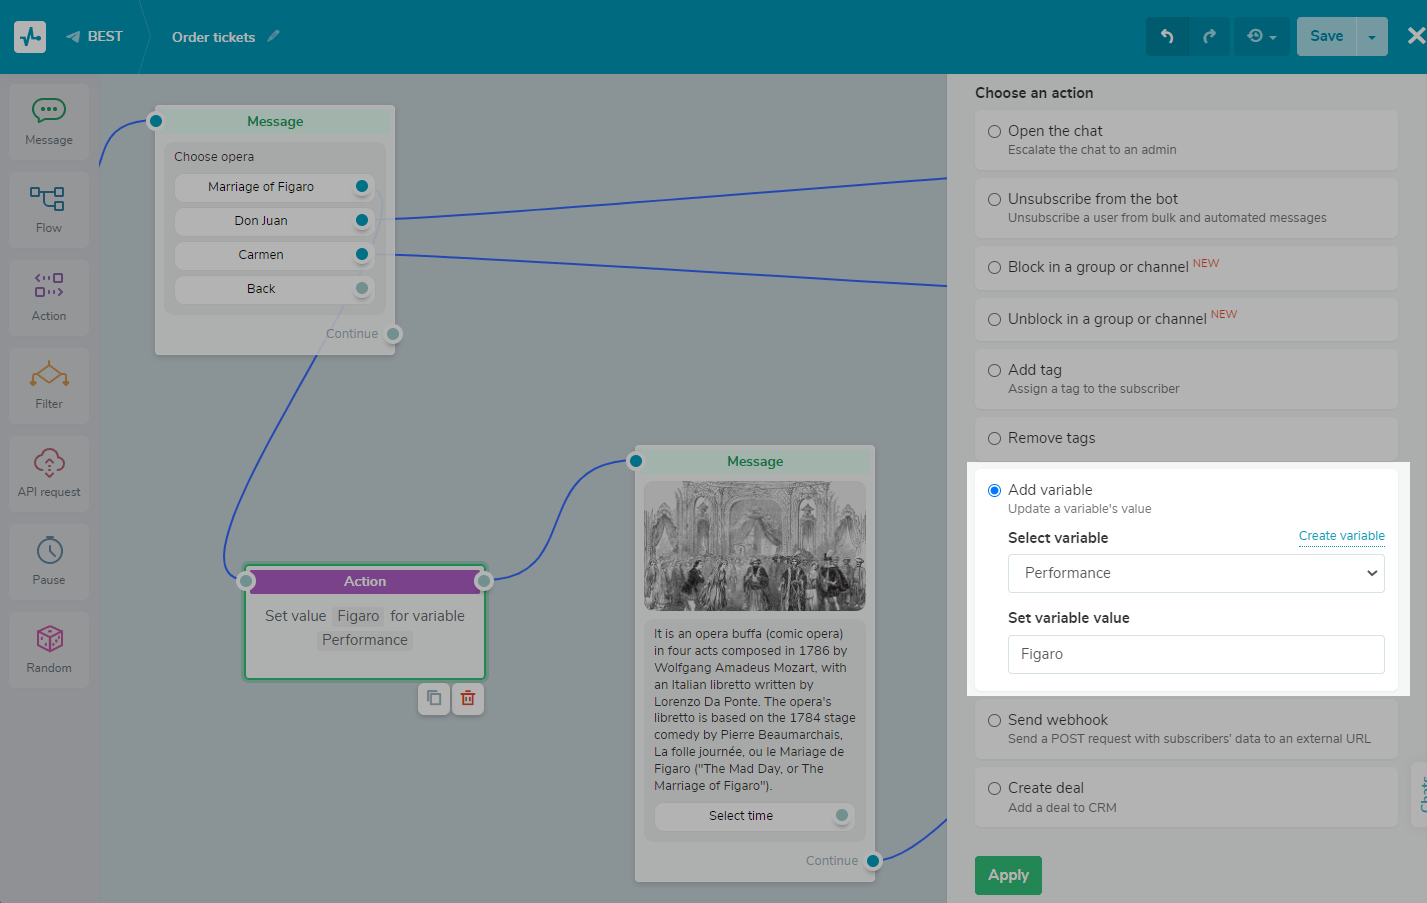Choose the Add tag radio option

(x=994, y=370)
